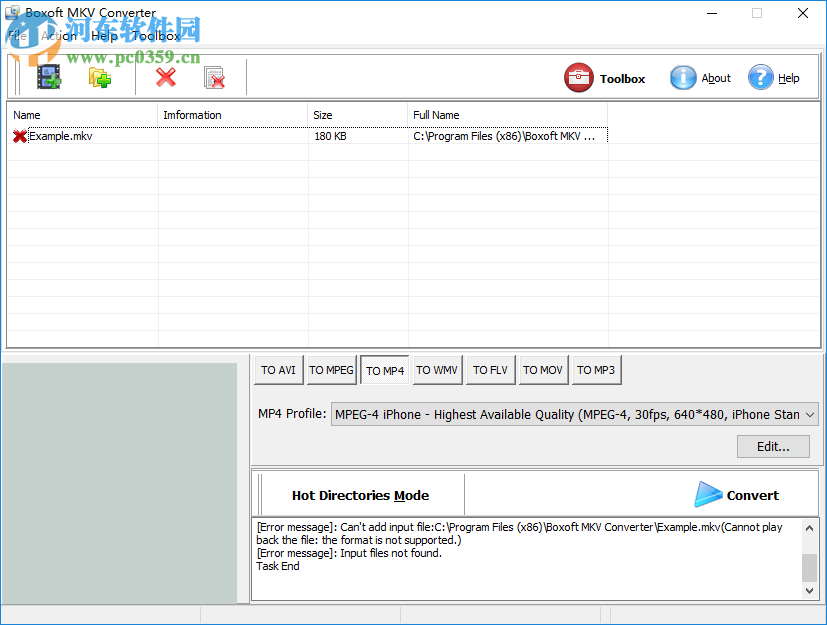The image size is (827, 625).
Task: Open the MP4 Profile dropdown
Action: point(806,414)
